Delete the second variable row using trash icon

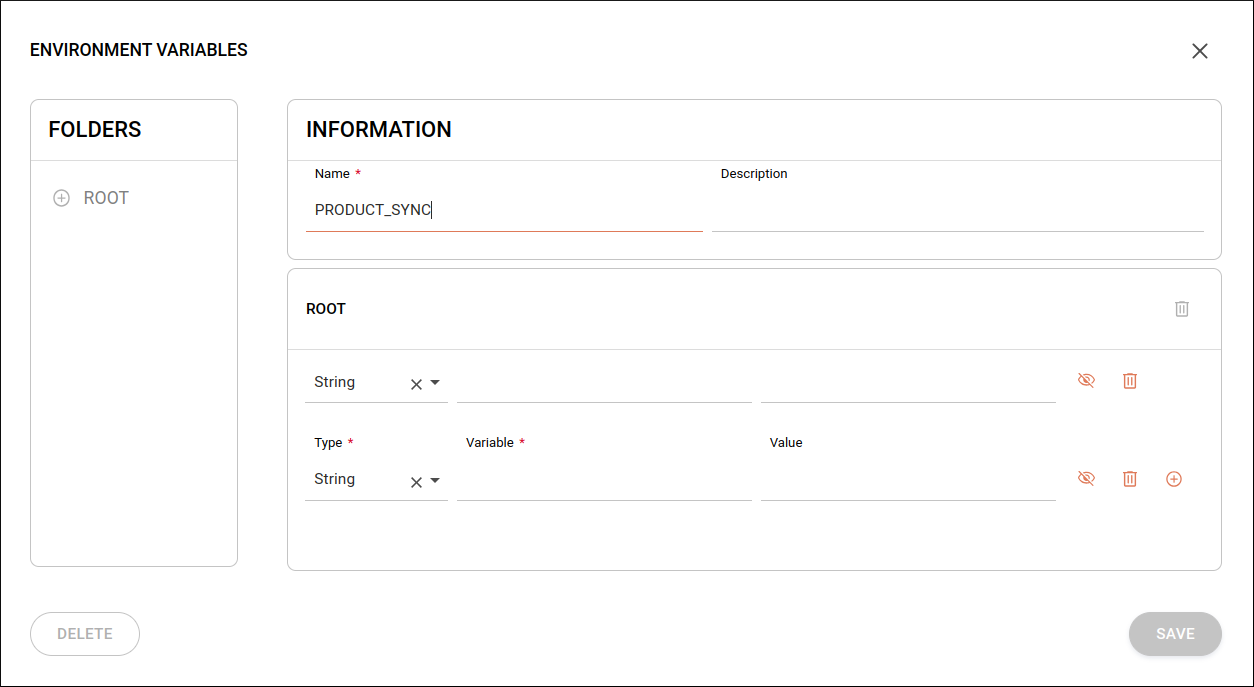1130,479
